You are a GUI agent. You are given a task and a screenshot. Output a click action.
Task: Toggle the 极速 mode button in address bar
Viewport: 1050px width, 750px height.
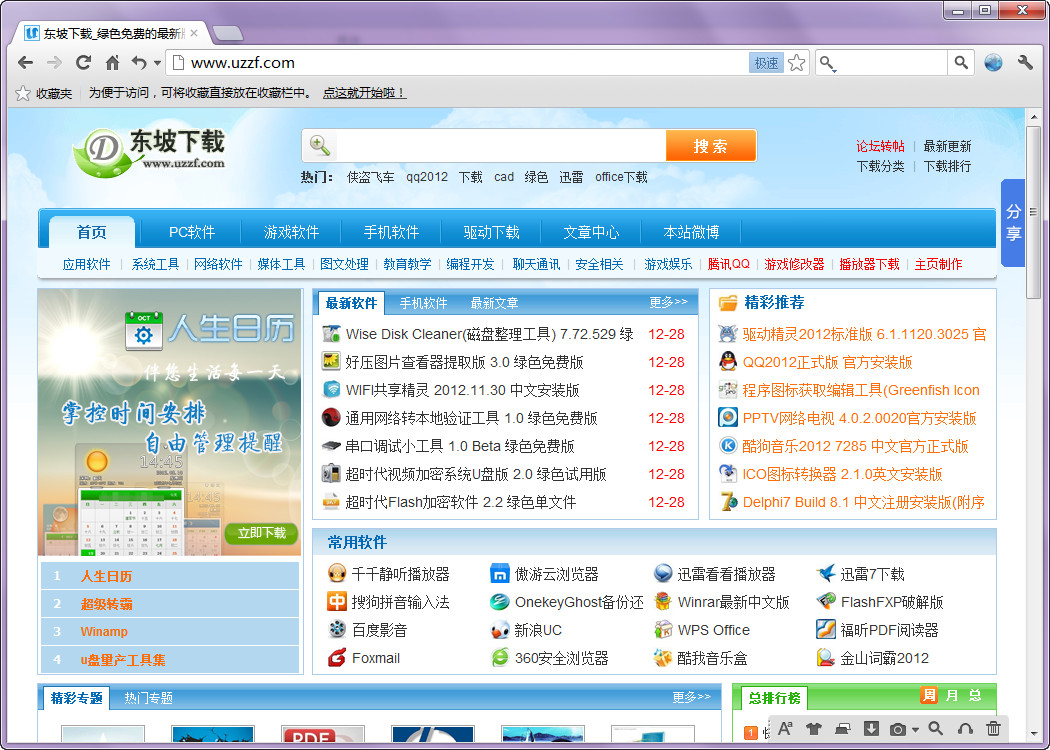[766, 63]
